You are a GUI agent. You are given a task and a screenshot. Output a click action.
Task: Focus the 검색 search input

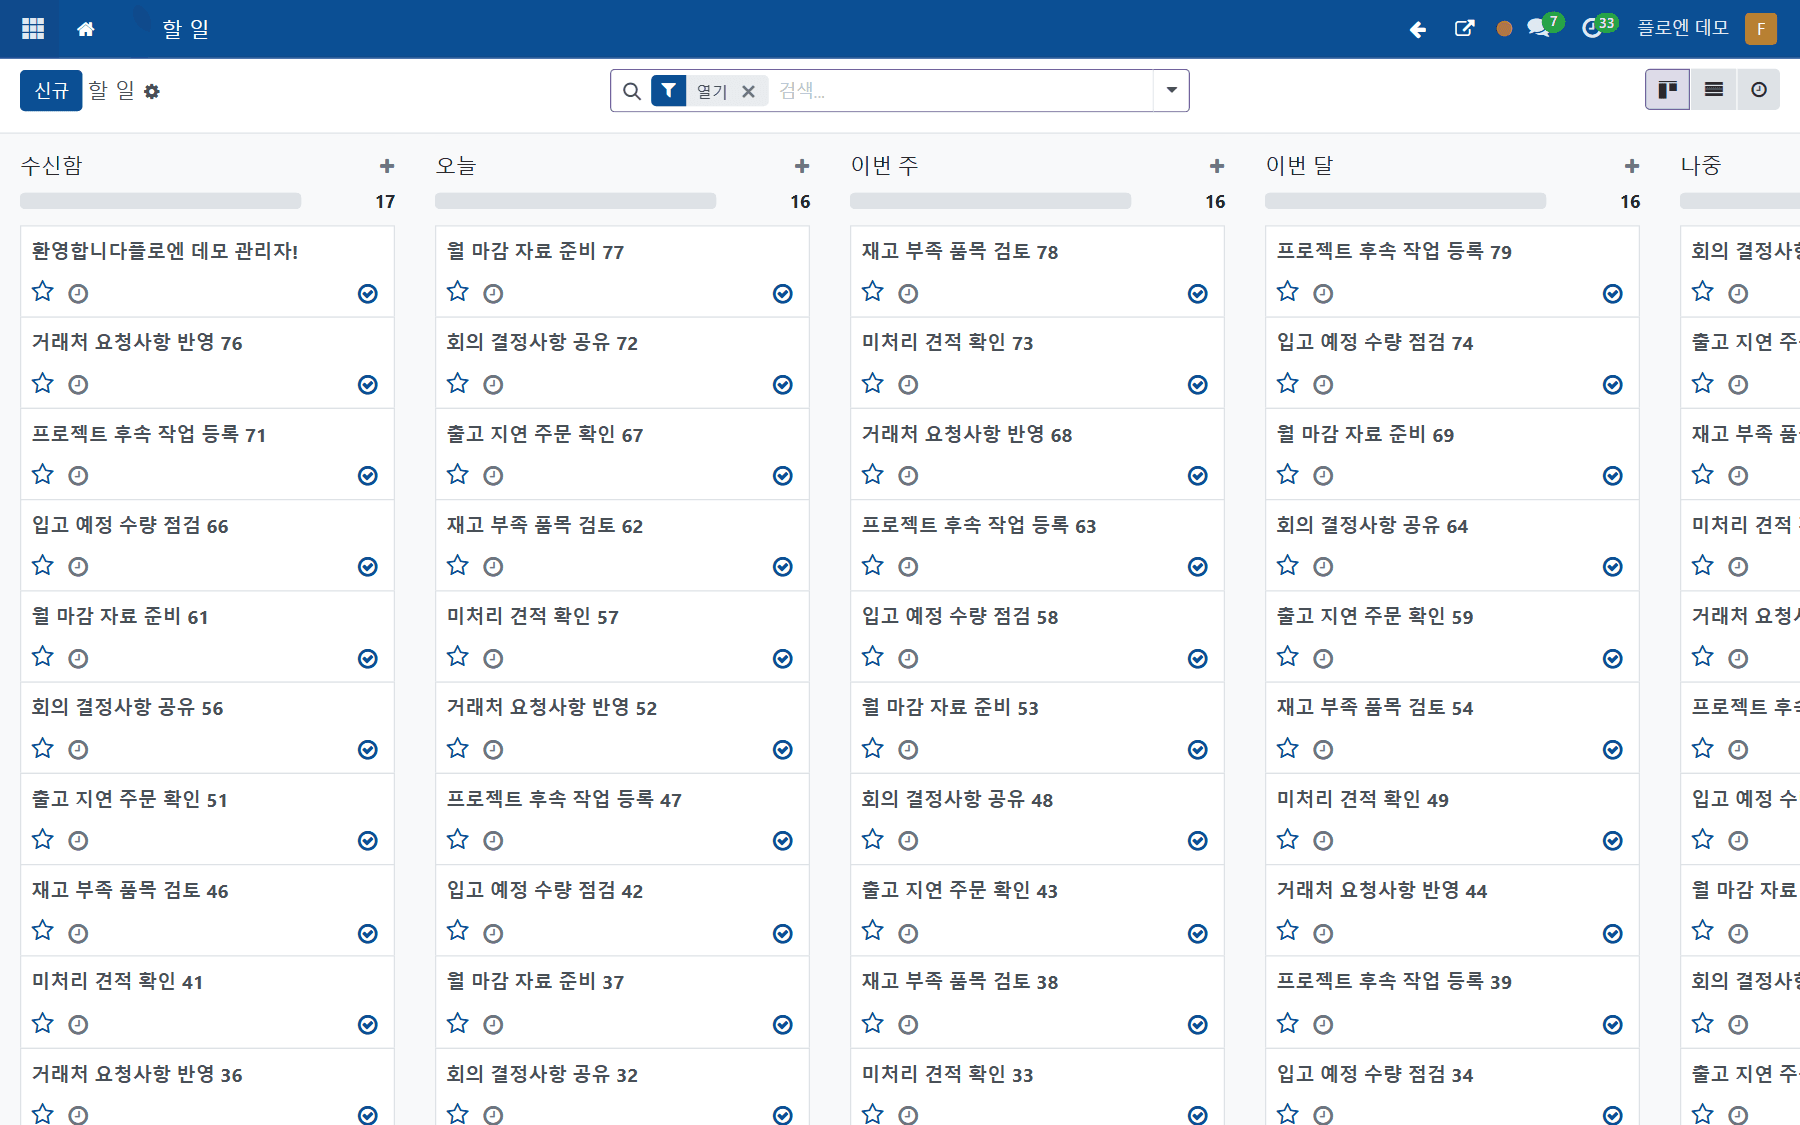click(x=962, y=91)
